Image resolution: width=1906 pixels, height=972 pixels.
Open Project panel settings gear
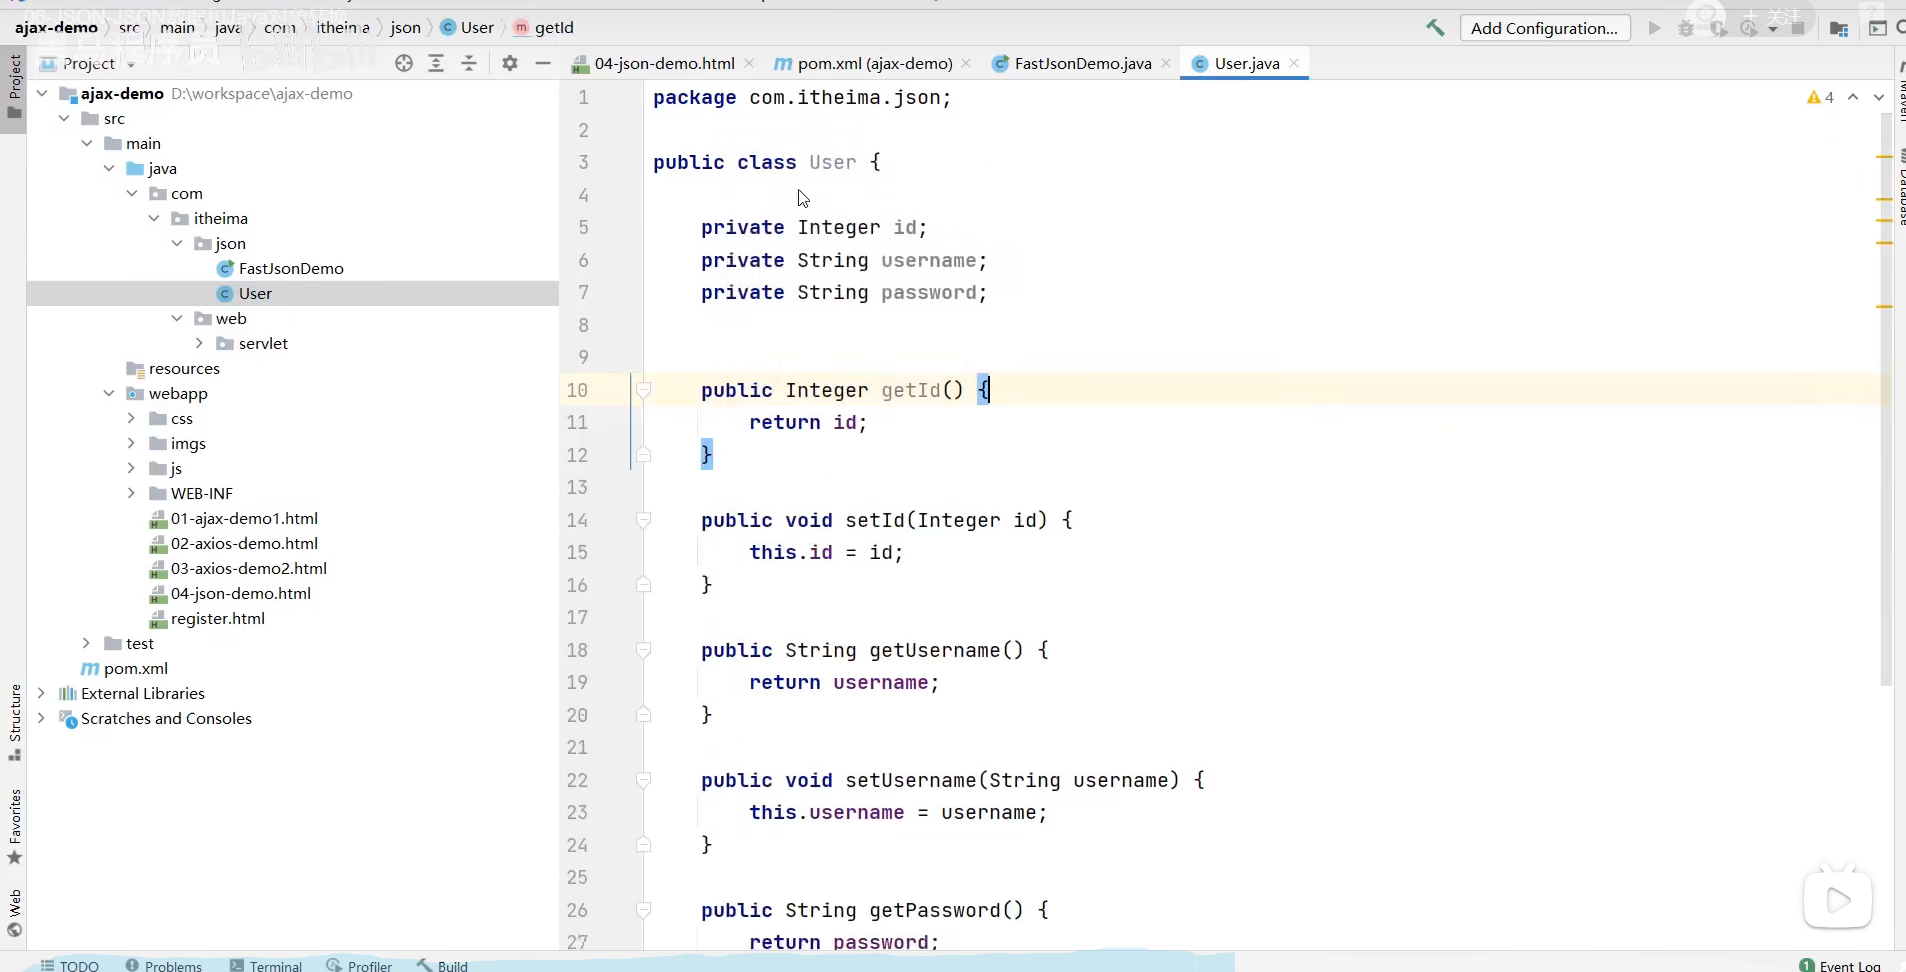click(510, 63)
